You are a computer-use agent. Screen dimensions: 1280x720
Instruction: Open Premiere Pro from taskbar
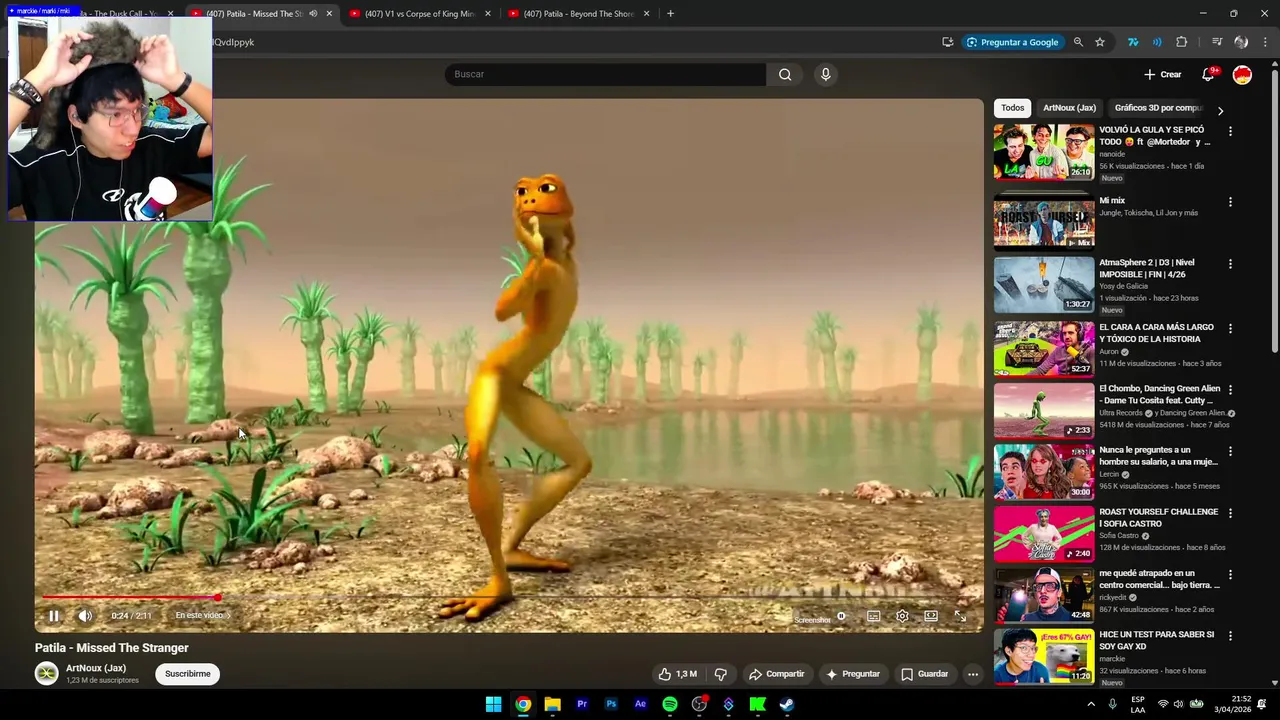pyautogui.click(x=581, y=704)
